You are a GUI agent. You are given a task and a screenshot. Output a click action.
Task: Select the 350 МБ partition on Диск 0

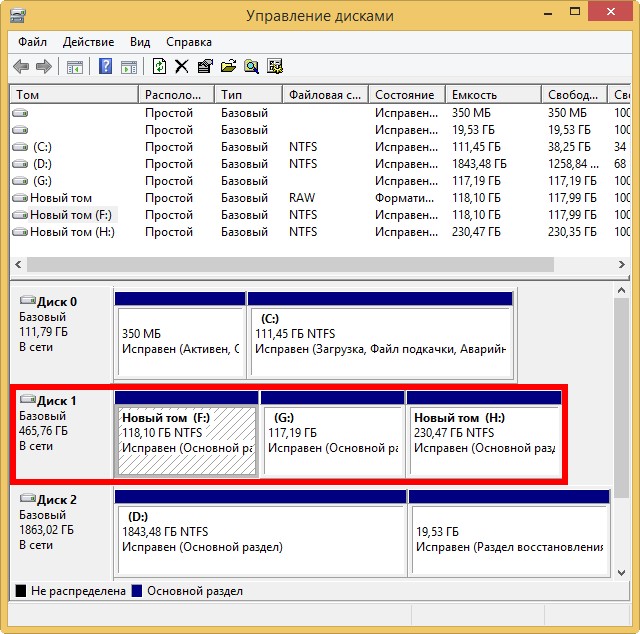point(180,335)
